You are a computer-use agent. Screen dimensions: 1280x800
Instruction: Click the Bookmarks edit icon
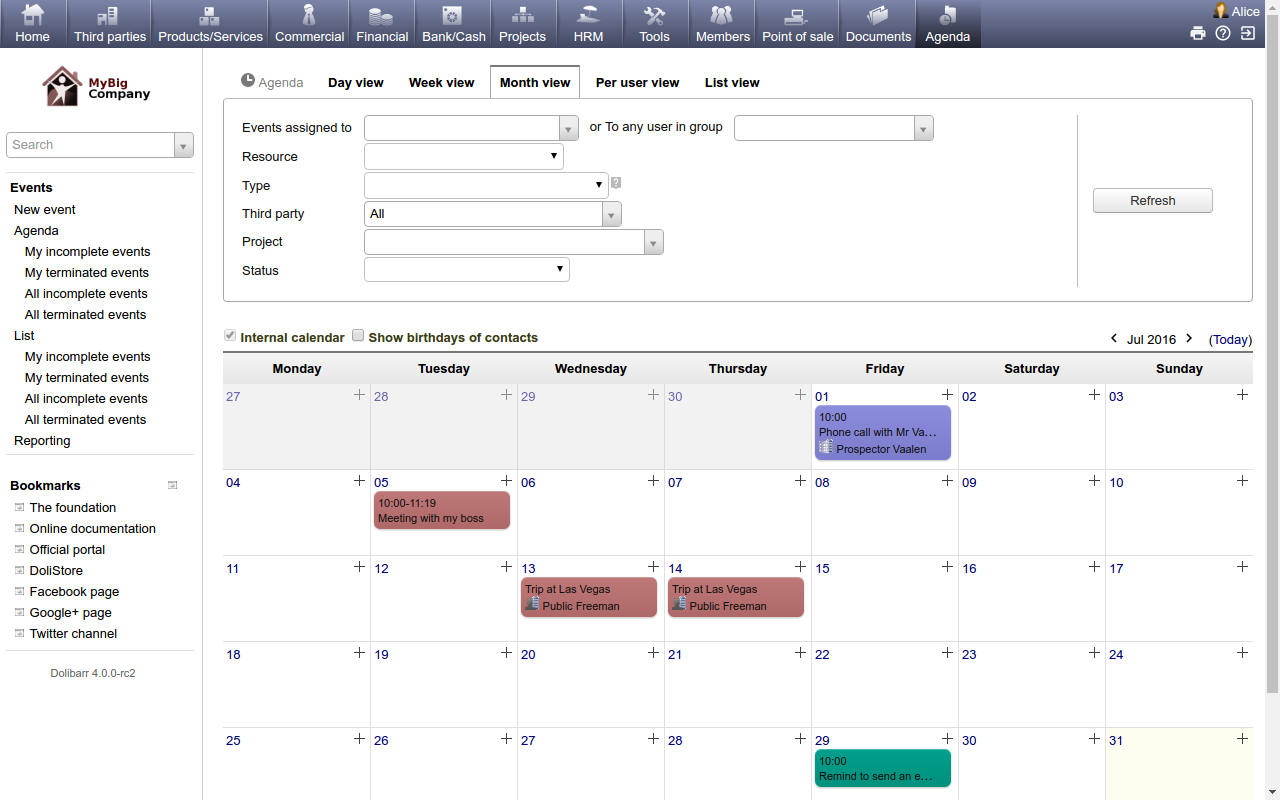pos(172,485)
